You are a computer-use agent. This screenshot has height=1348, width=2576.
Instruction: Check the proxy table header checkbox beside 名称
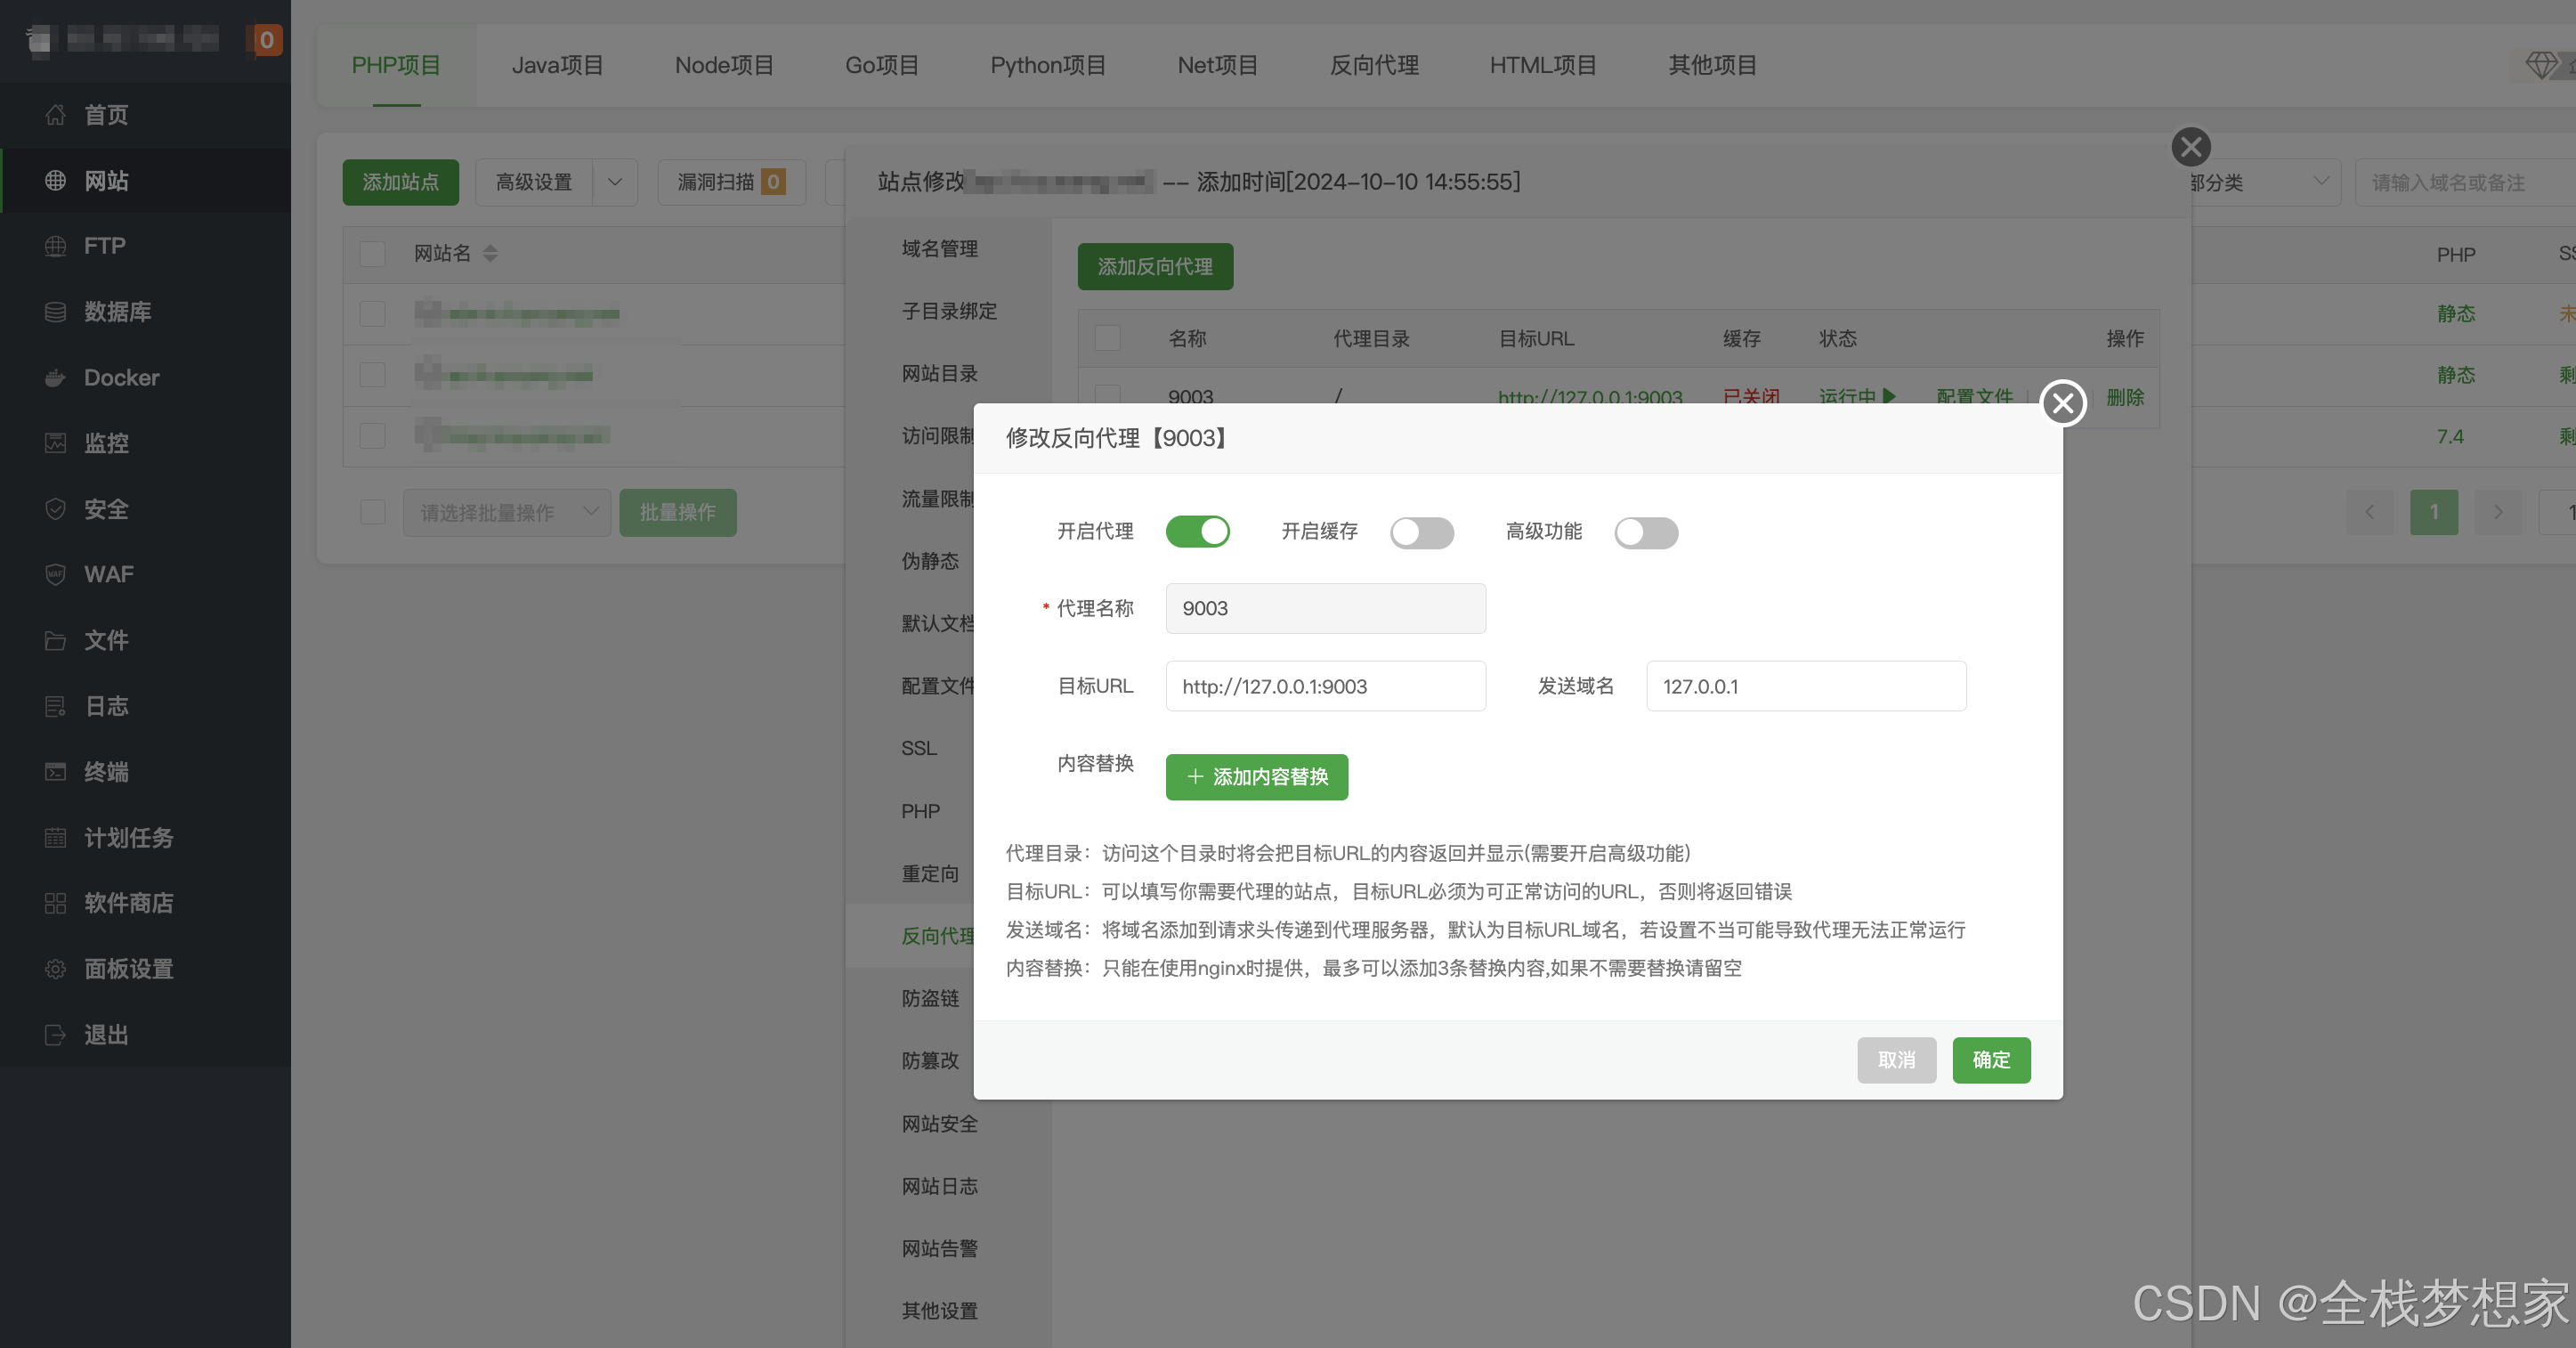(x=1107, y=338)
